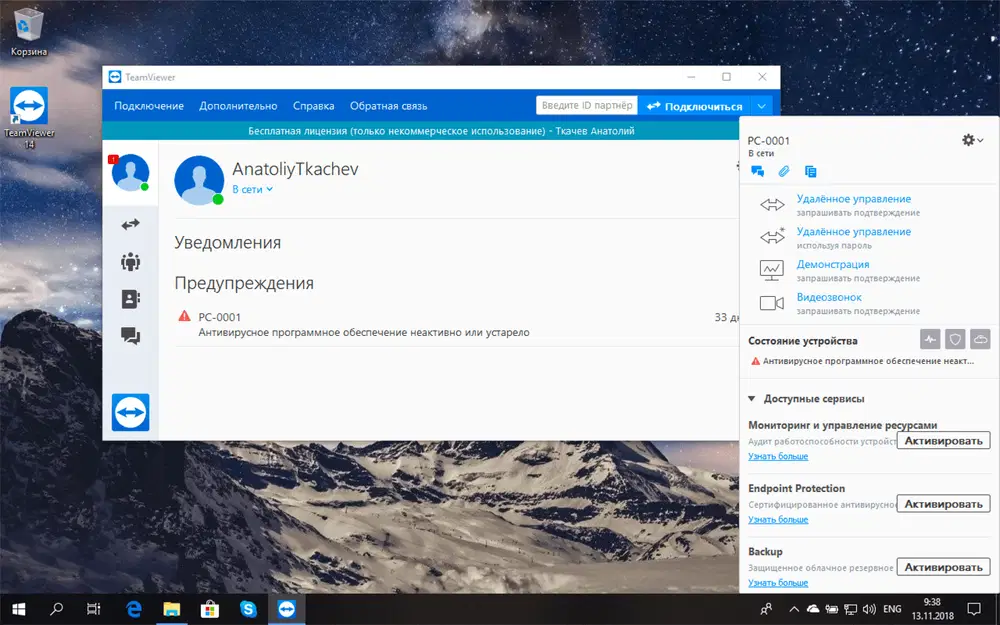Open Chat bubbles icon in sidebar
Viewport: 1000px width, 625px height.
click(130, 335)
